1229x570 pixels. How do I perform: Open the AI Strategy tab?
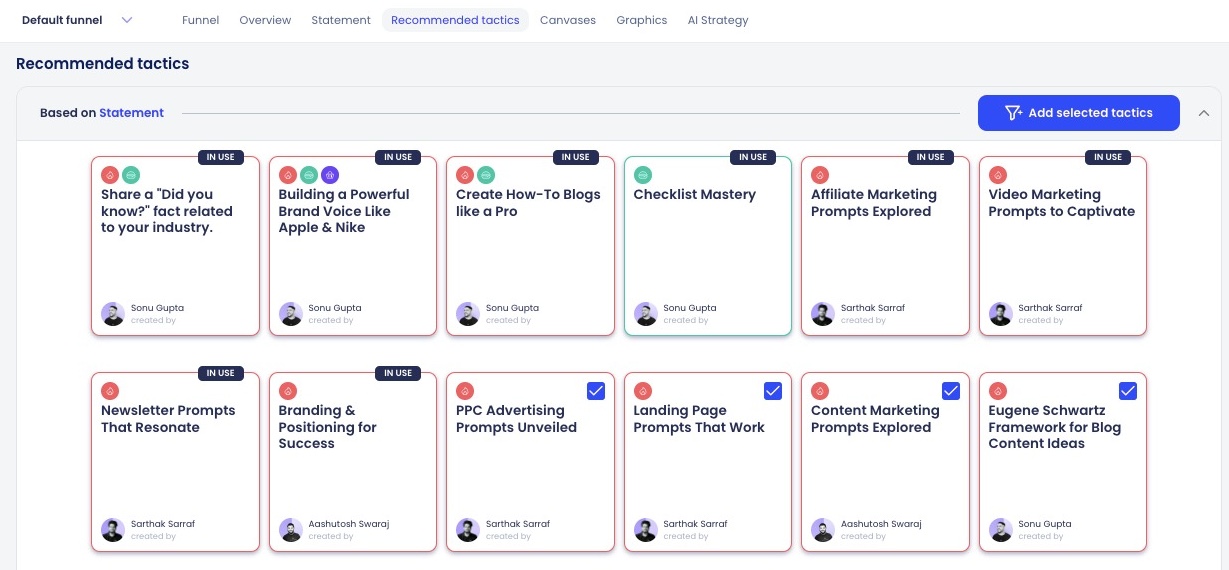point(717,20)
